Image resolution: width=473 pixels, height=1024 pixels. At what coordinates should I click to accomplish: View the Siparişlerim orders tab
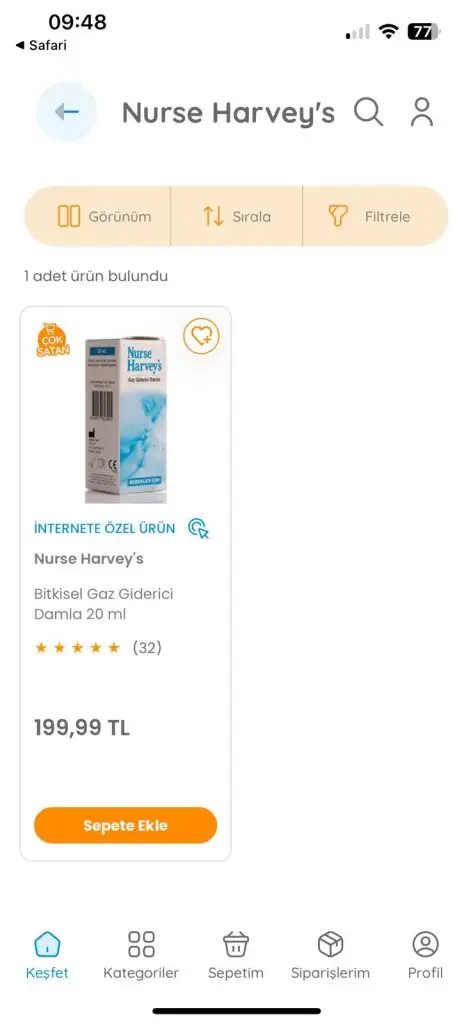click(x=331, y=955)
